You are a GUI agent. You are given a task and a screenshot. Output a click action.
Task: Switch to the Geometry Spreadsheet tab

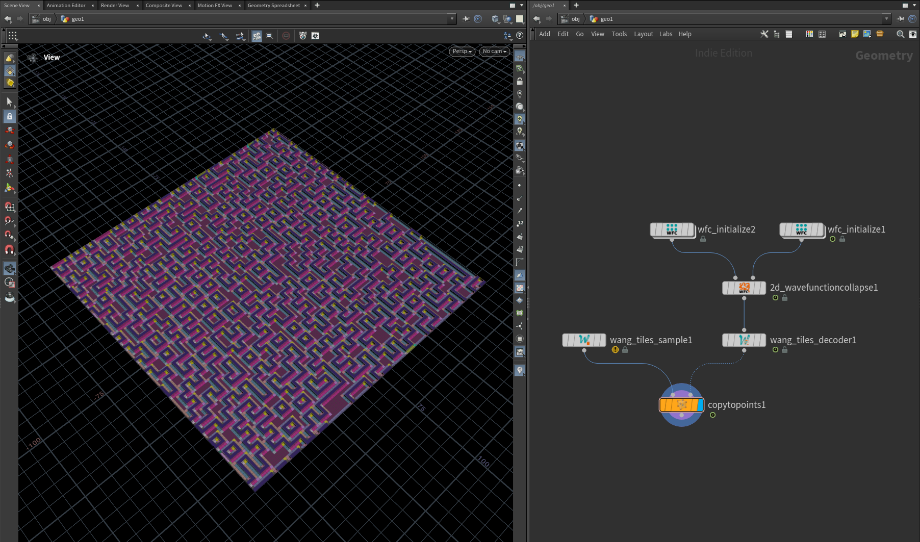pos(272,5)
